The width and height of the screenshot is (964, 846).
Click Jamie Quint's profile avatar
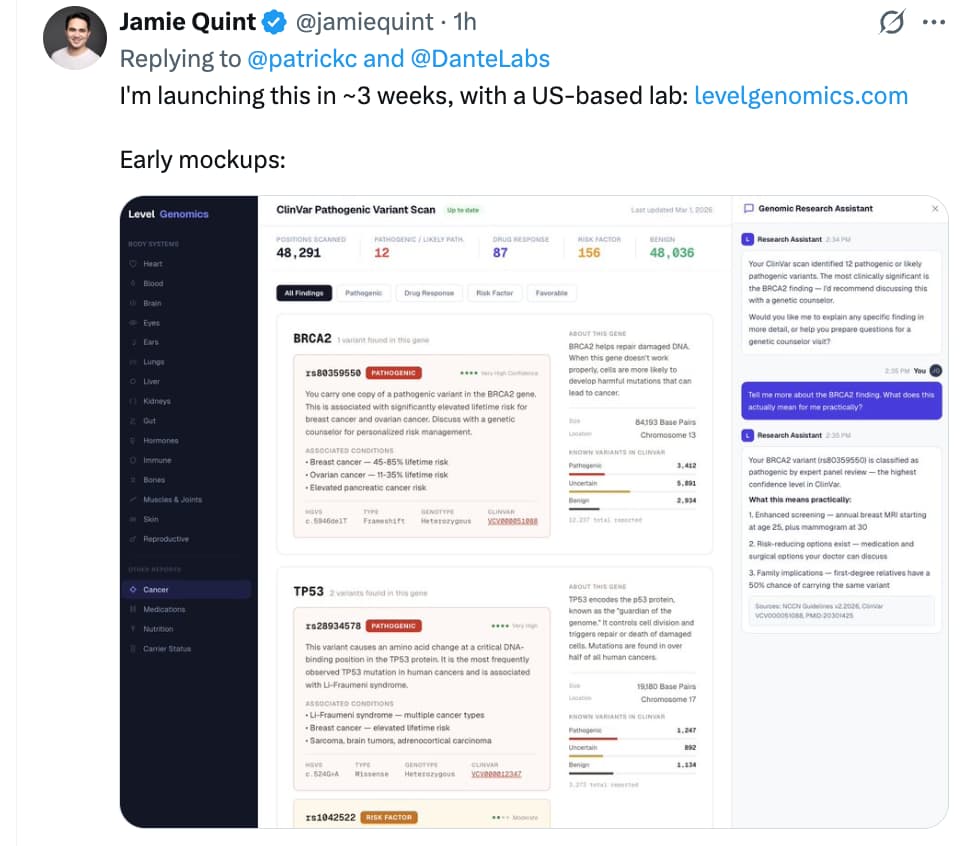(x=73, y=38)
